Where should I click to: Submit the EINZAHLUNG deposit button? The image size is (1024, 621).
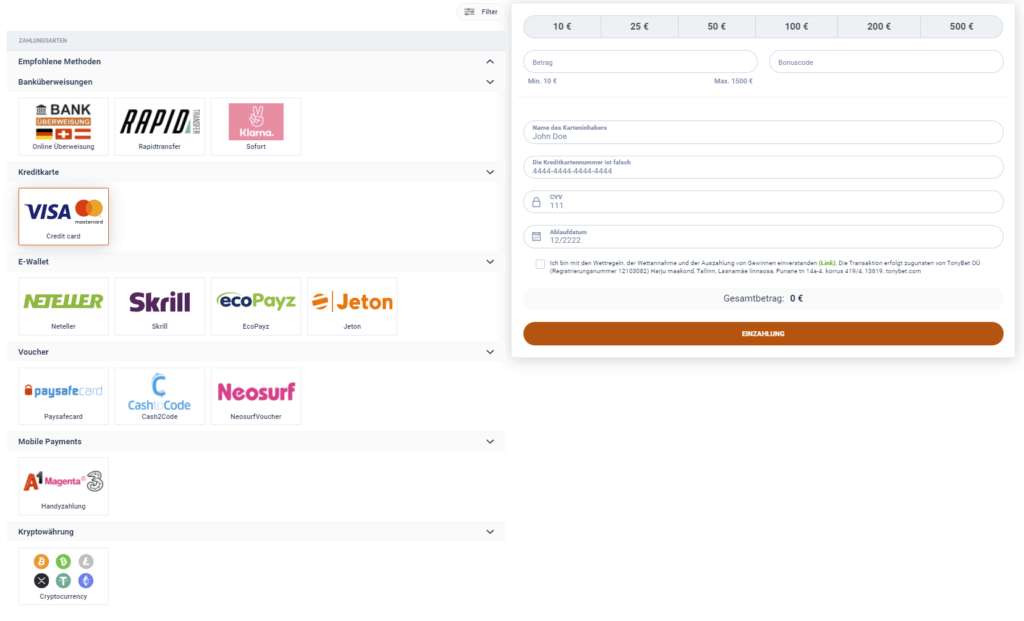[x=763, y=334]
